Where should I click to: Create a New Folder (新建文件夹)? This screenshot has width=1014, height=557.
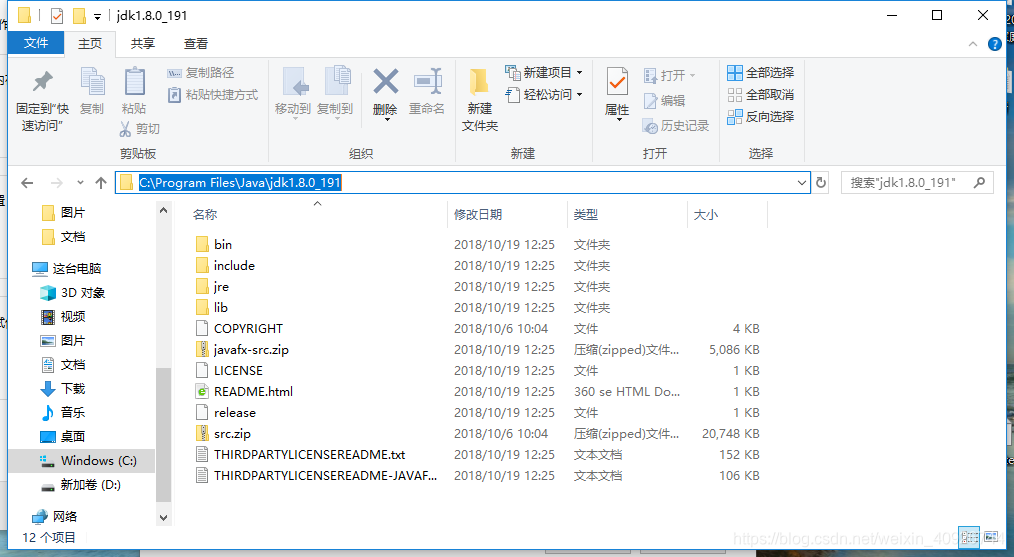click(x=480, y=99)
